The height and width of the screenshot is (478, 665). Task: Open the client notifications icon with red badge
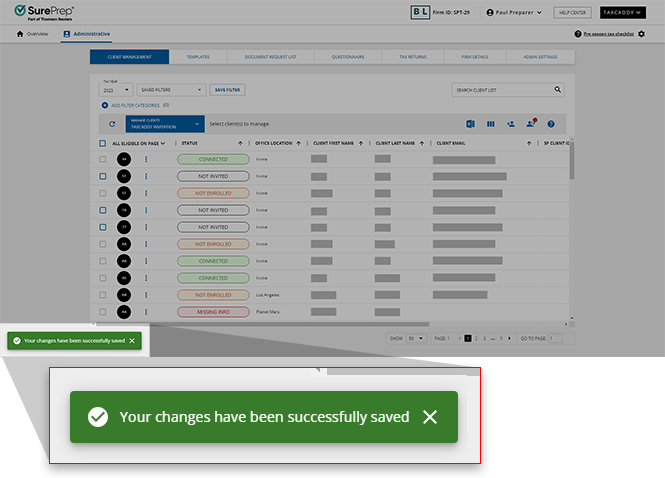pyautogui.click(x=531, y=123)
